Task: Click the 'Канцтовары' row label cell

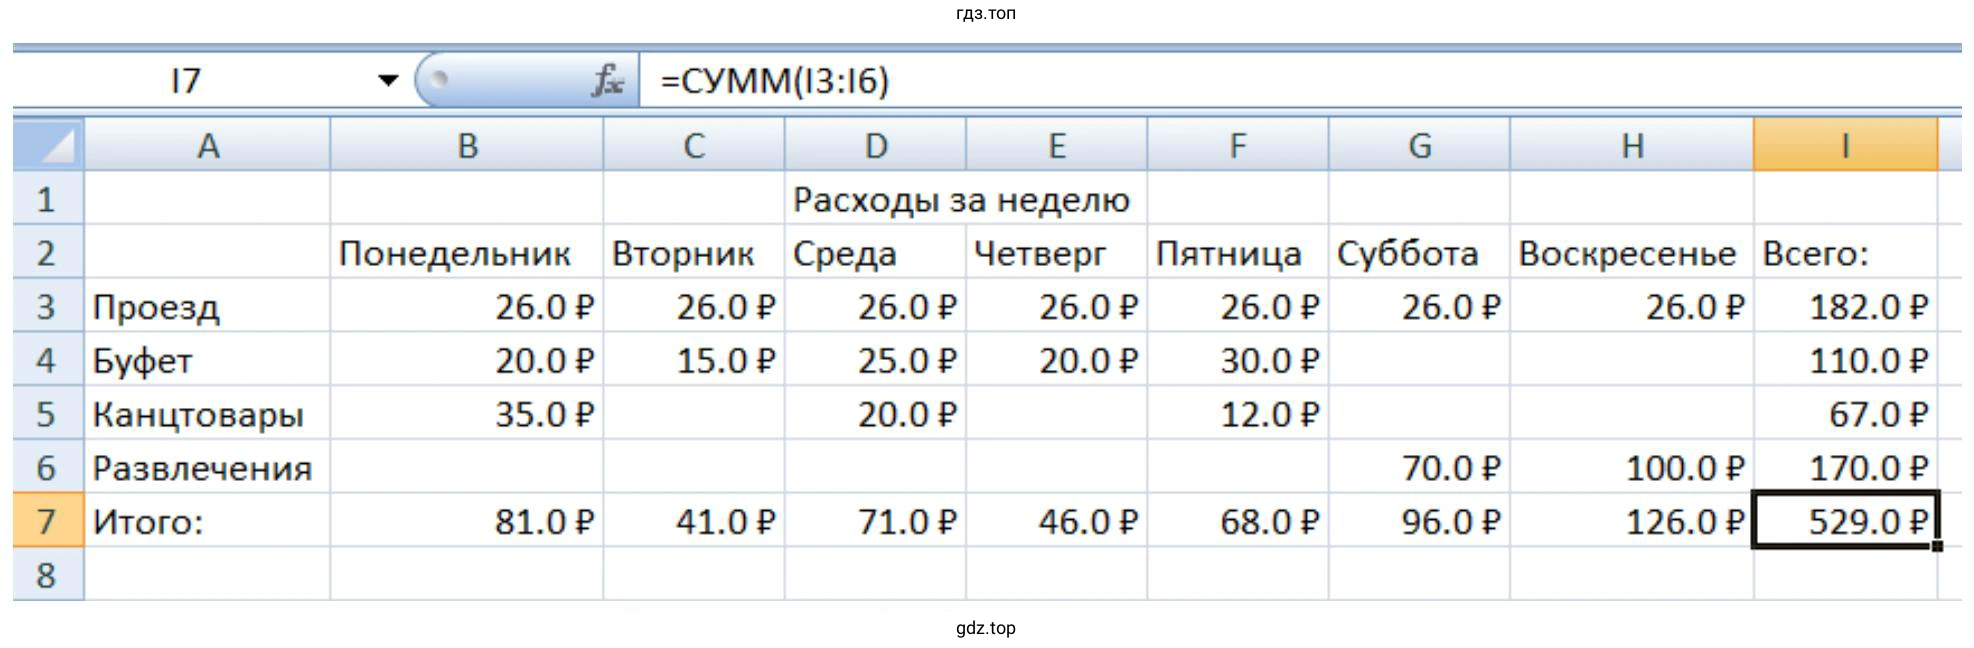Action: [207, 414]
